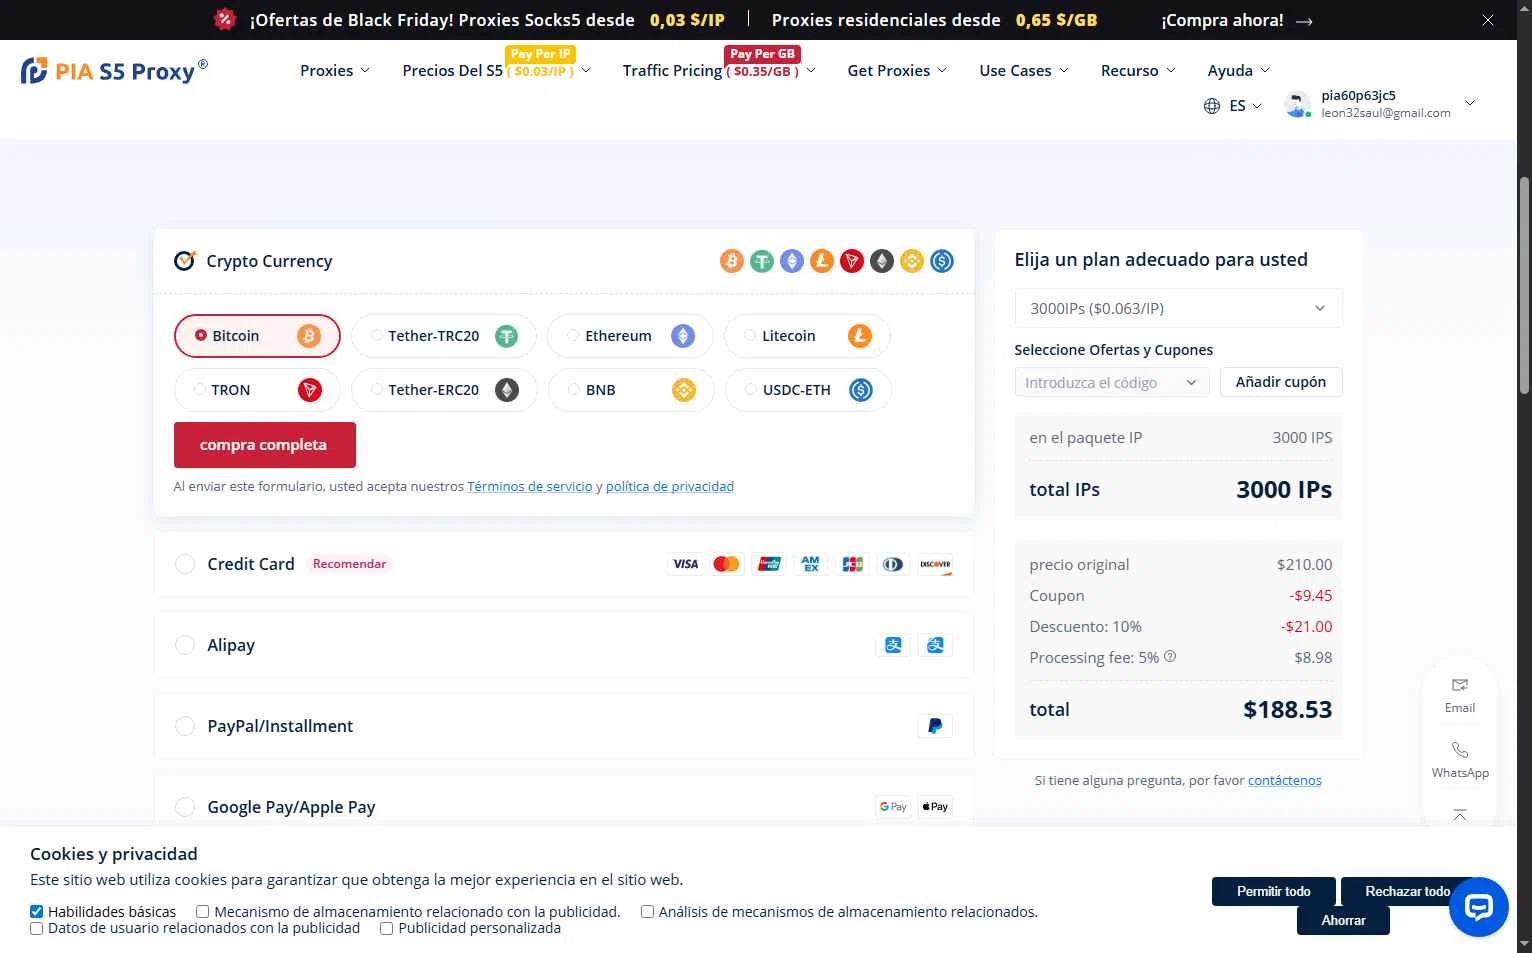Viewport: 1532px width, 953px height.
Task: Click the Discover card icon
Action: coord(935,564)
